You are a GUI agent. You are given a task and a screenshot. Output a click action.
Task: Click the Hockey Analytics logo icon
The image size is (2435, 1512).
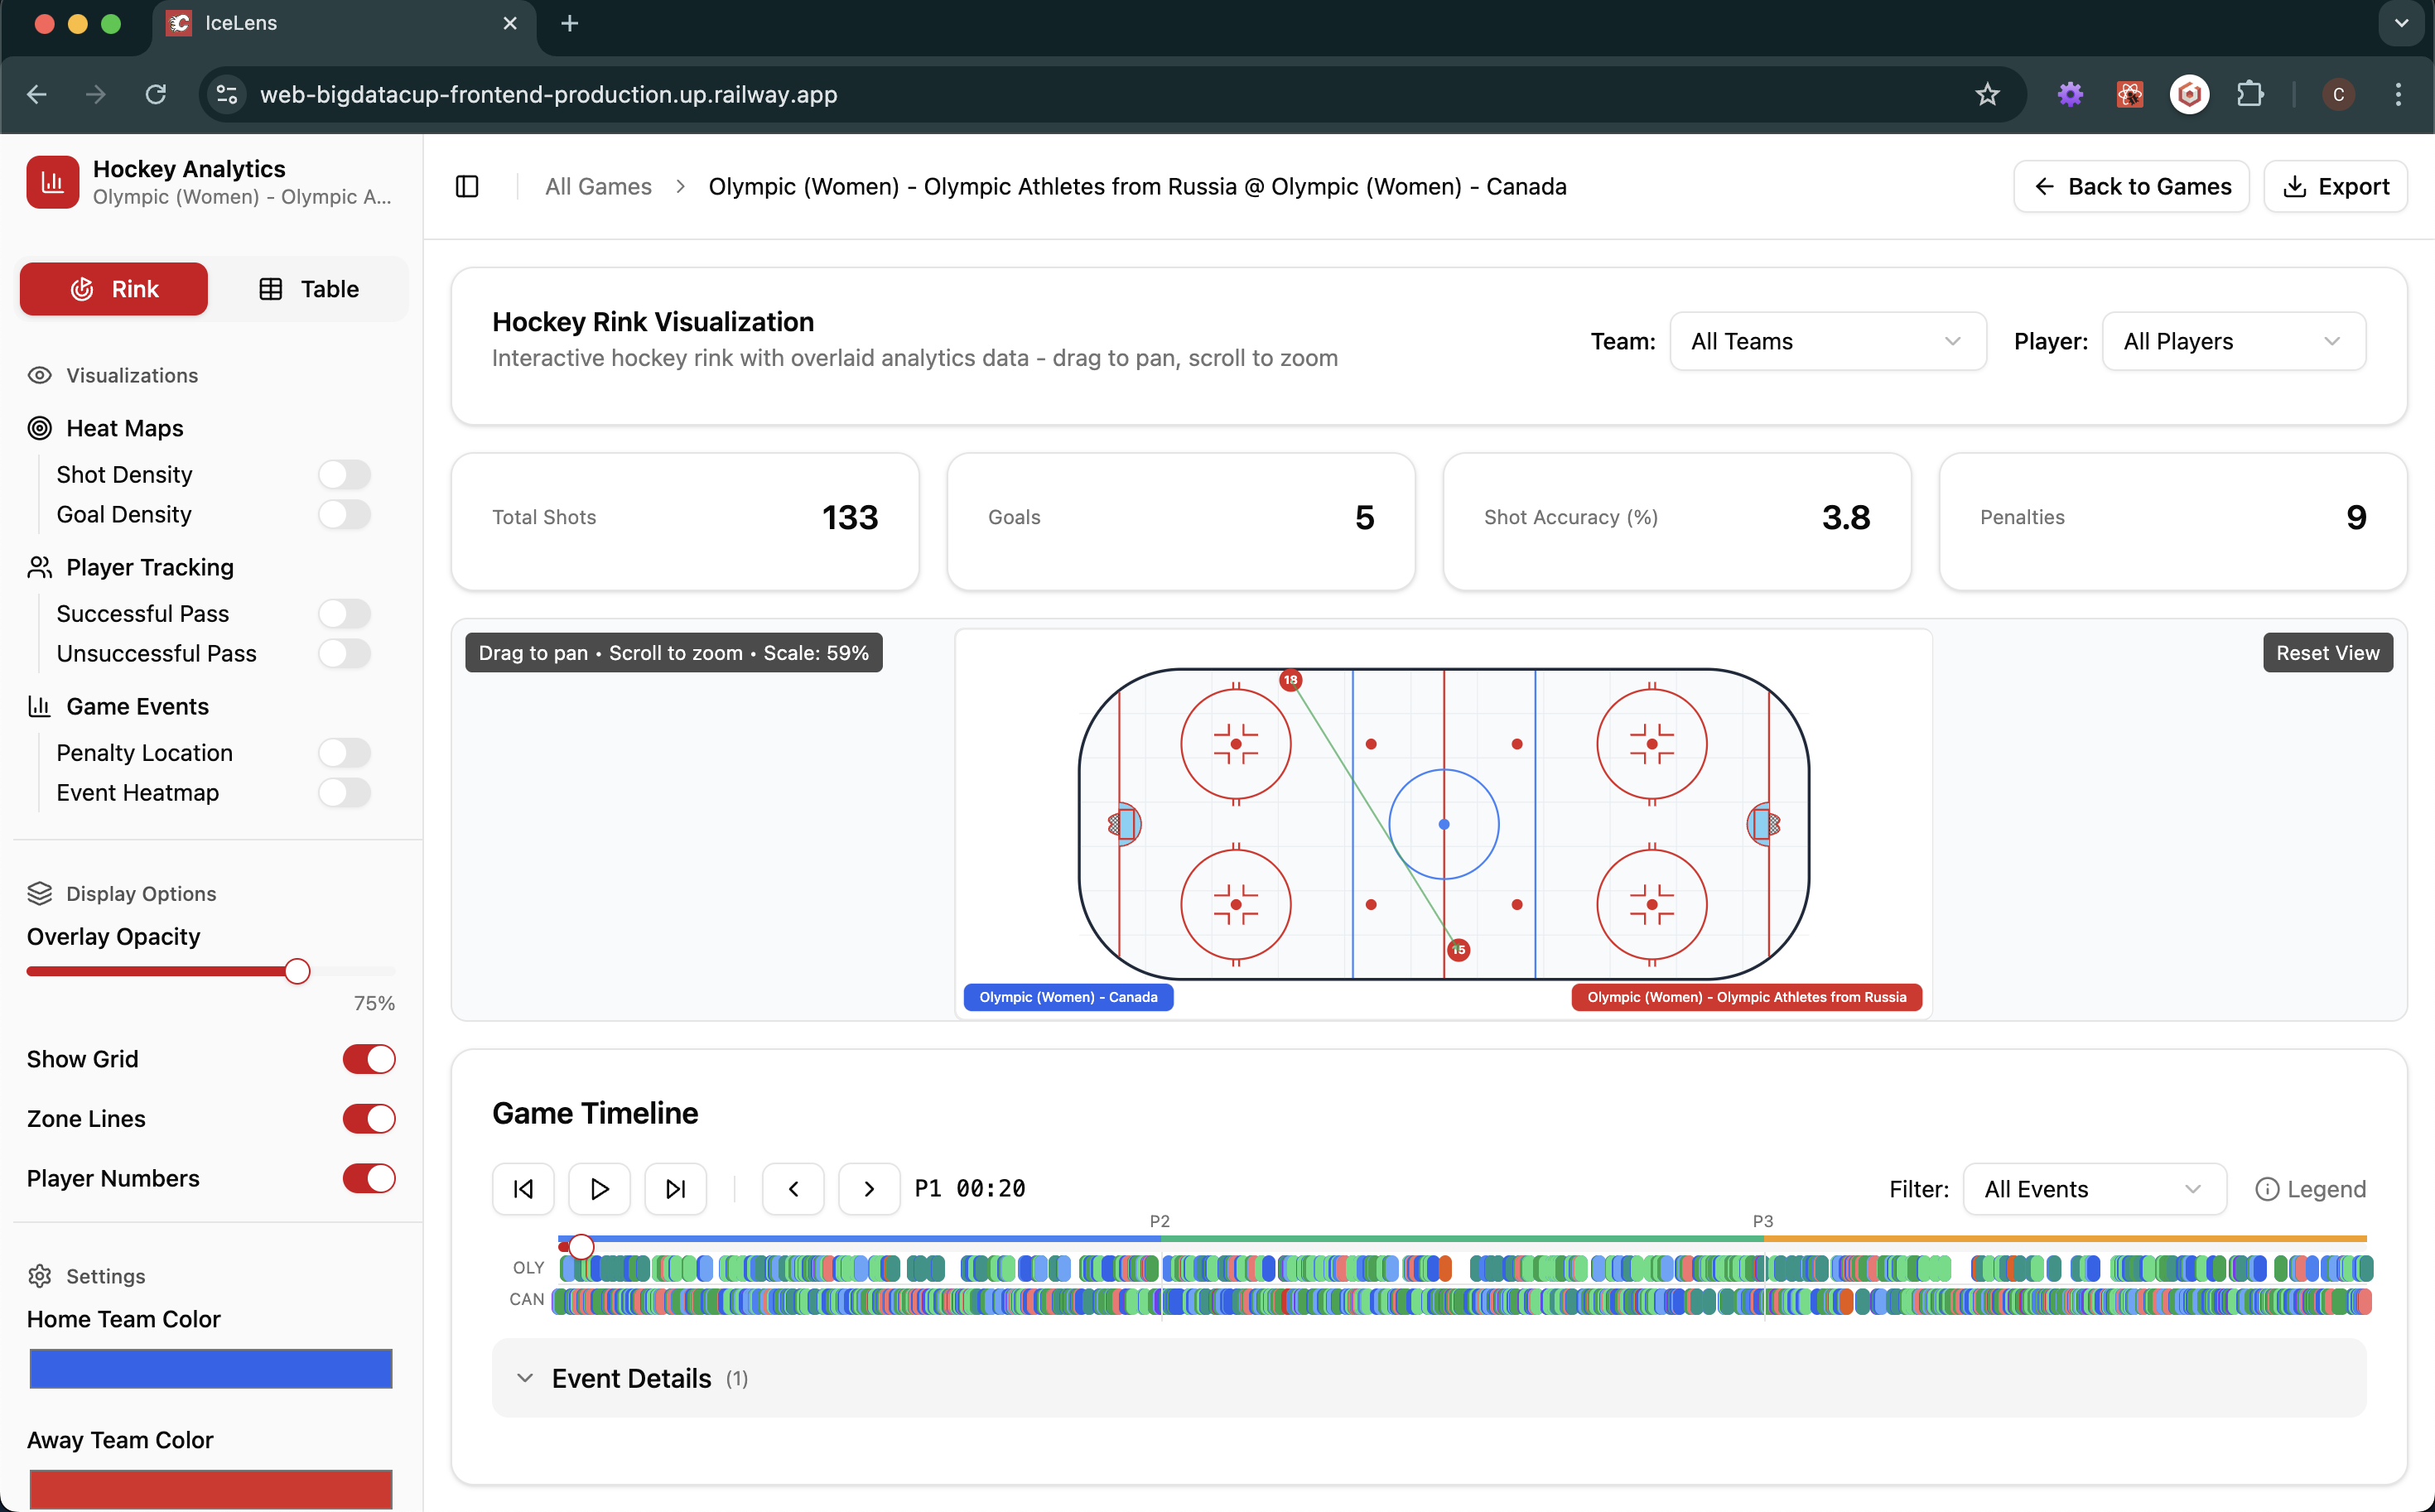click(53, 182)
